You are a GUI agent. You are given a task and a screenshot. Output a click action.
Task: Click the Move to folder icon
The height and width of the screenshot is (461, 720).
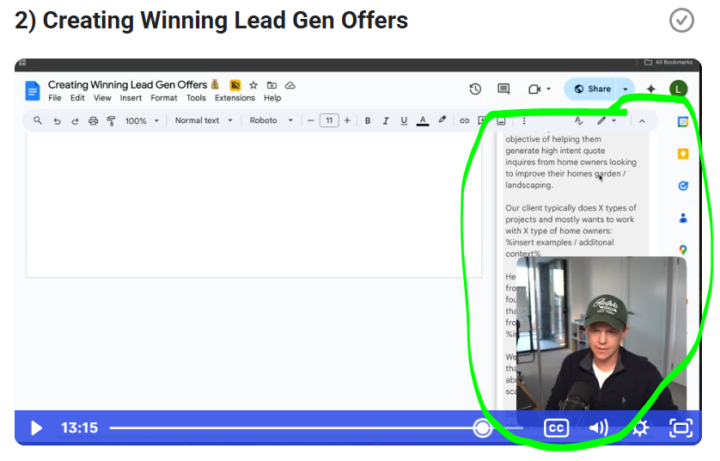pyautogui.click(x=272, y=85)
